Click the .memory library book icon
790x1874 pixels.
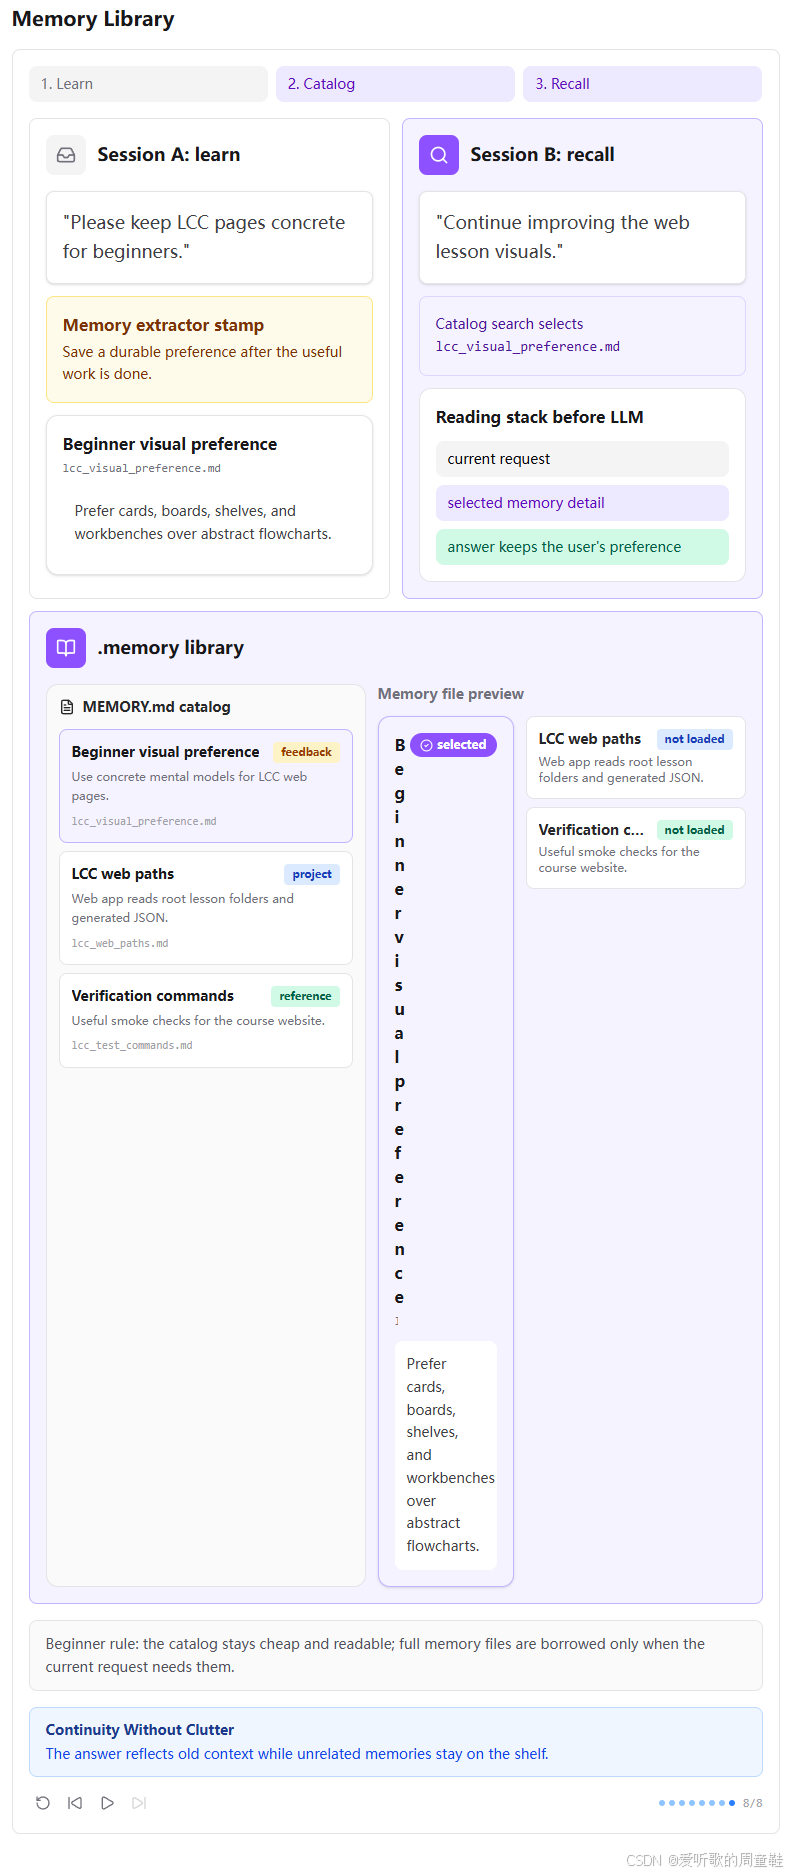tap(66, 648)
